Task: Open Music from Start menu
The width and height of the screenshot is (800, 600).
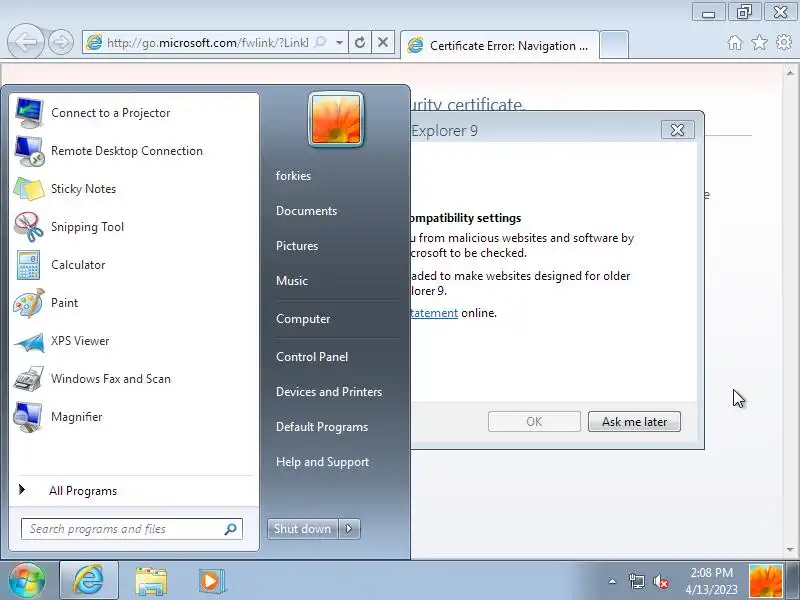Action: click(x=292, y=281)
